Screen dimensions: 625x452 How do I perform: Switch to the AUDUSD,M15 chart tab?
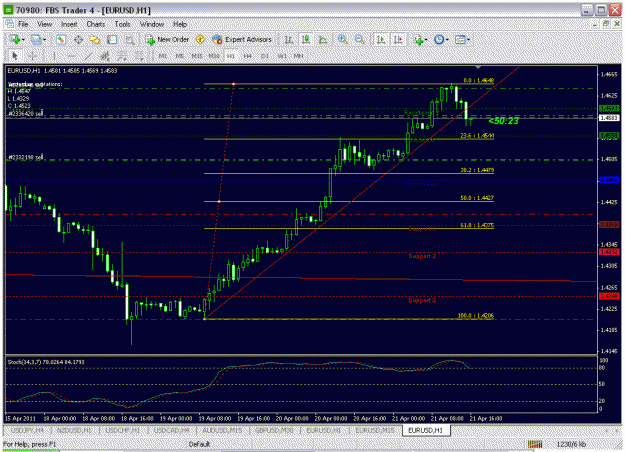click(x=222, y=430)
